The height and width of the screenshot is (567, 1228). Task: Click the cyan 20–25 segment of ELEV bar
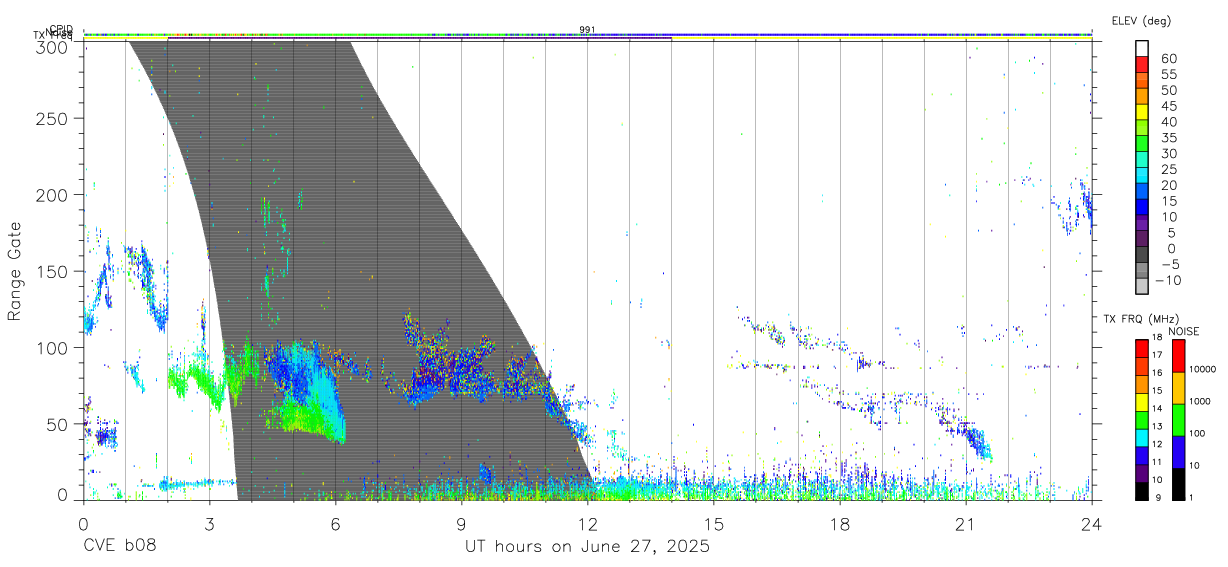(1142, 175)
